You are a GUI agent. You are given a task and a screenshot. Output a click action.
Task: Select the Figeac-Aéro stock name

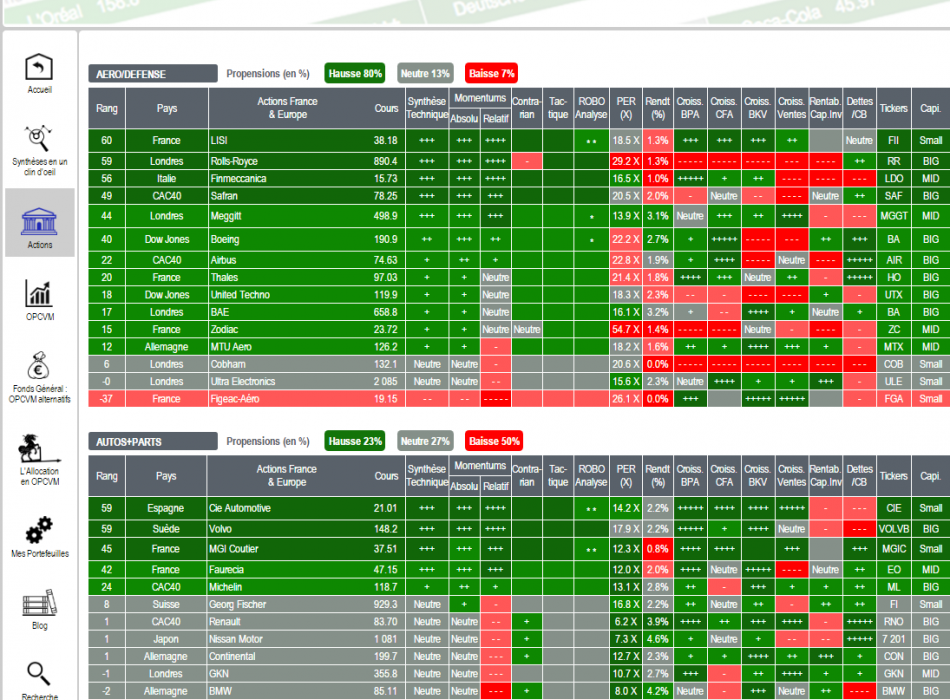tap(234, 399)
